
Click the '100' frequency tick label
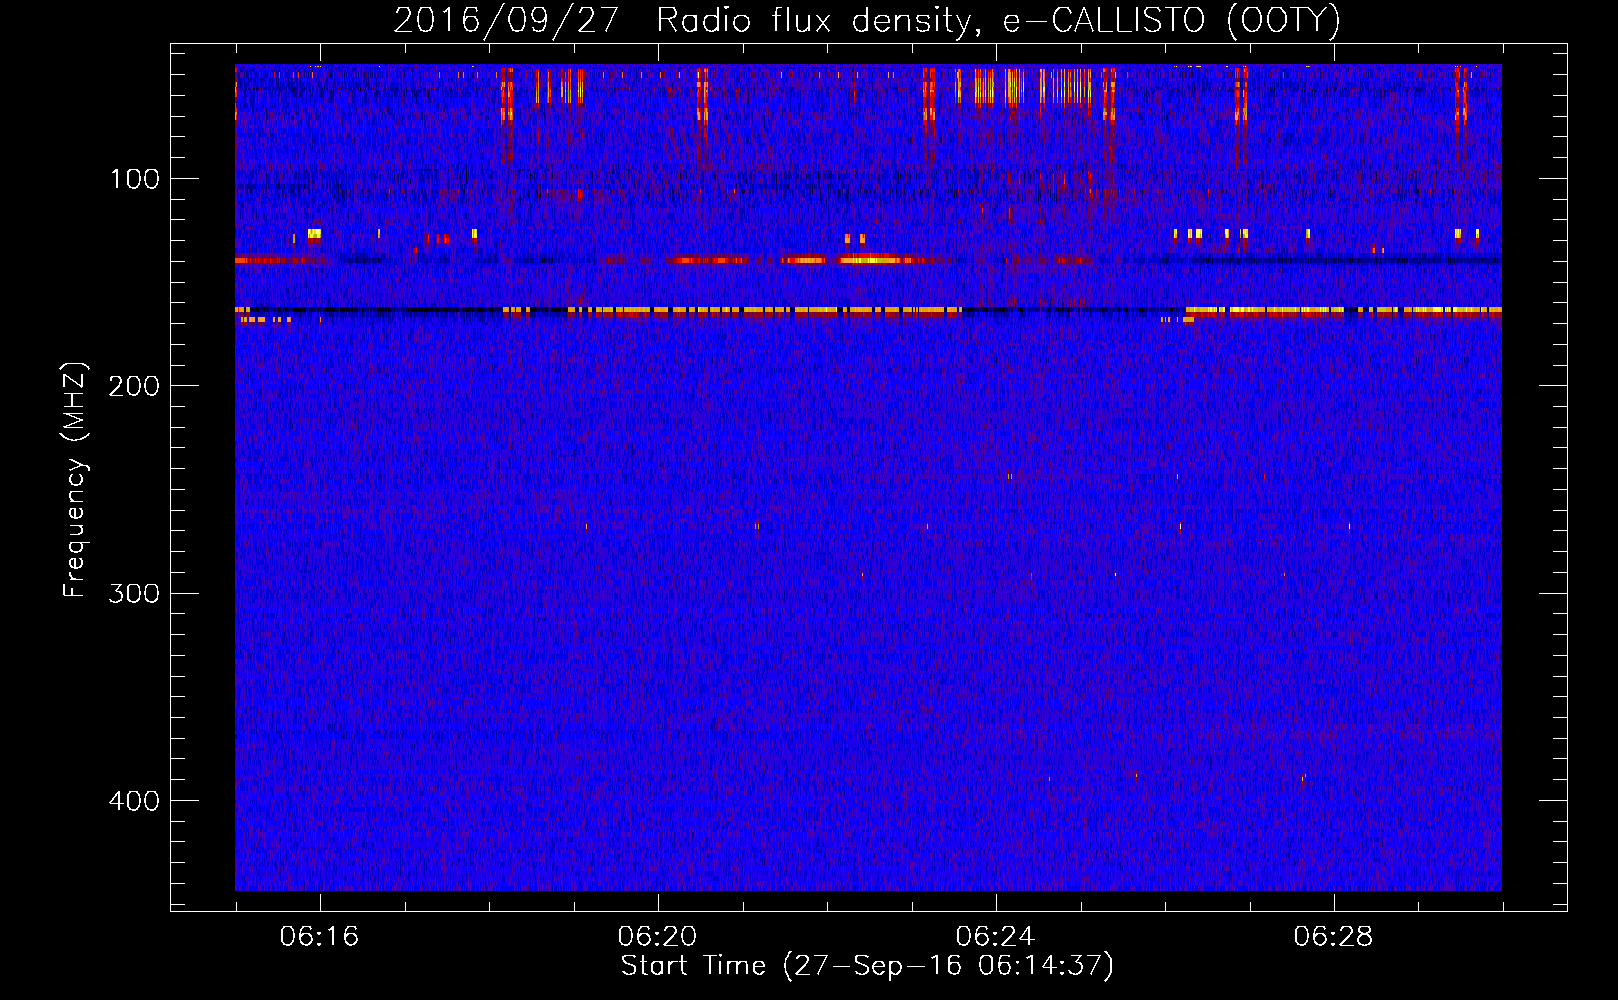coord(135,179)
